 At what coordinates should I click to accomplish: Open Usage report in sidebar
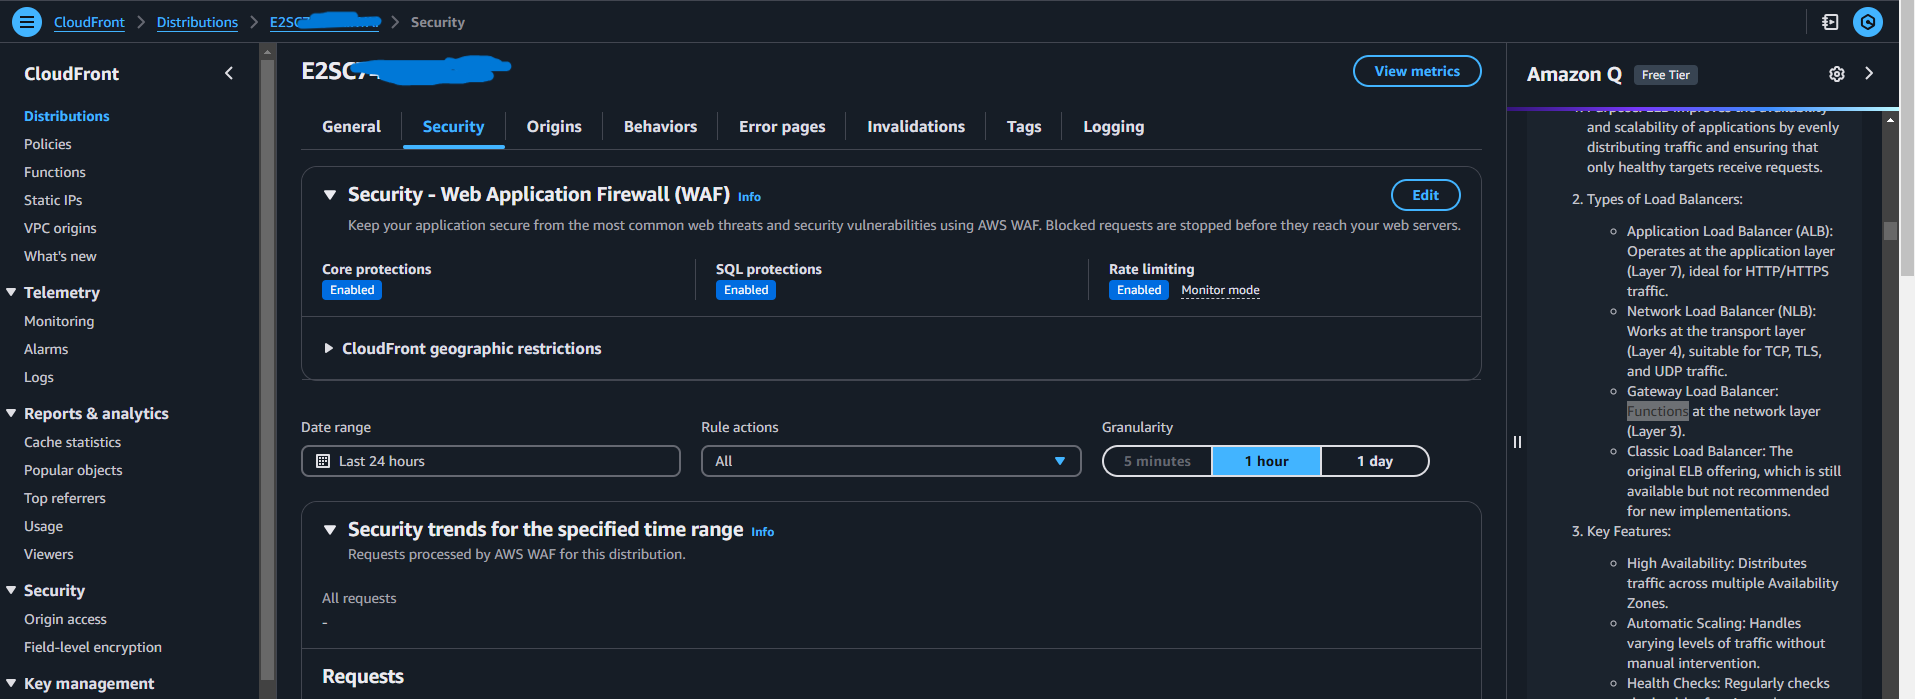43,526
